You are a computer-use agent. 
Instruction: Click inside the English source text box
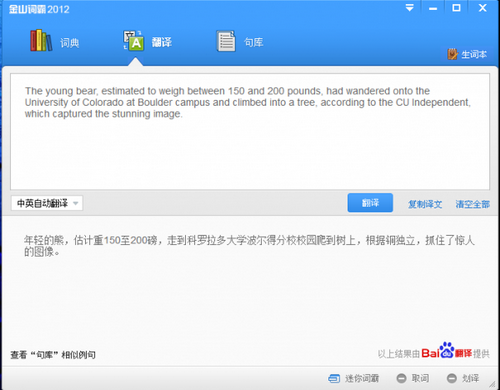tap(250, 132)
